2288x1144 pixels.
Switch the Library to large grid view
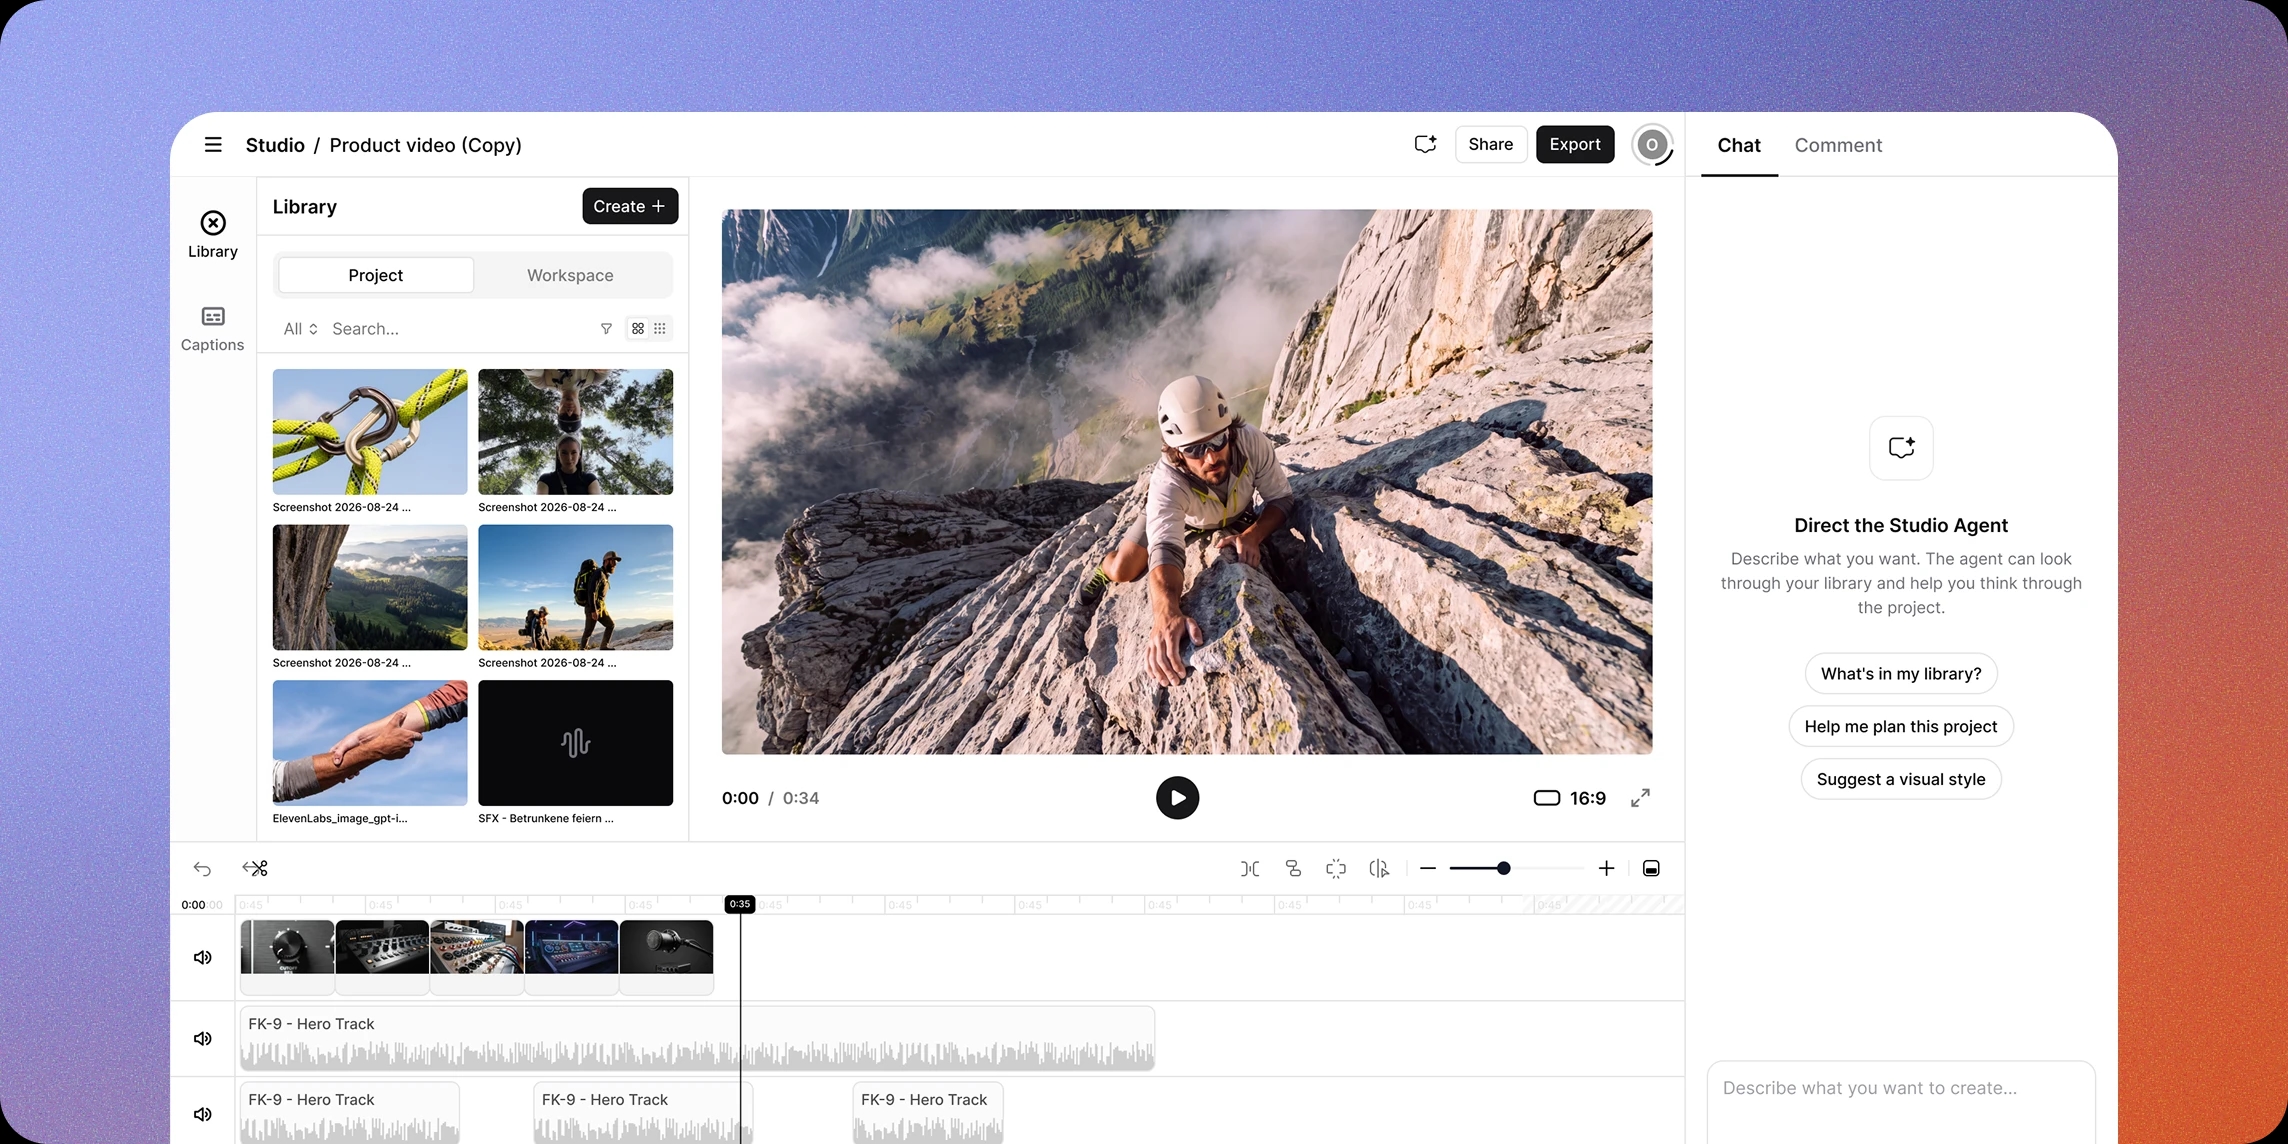click(x=638, y=329)
